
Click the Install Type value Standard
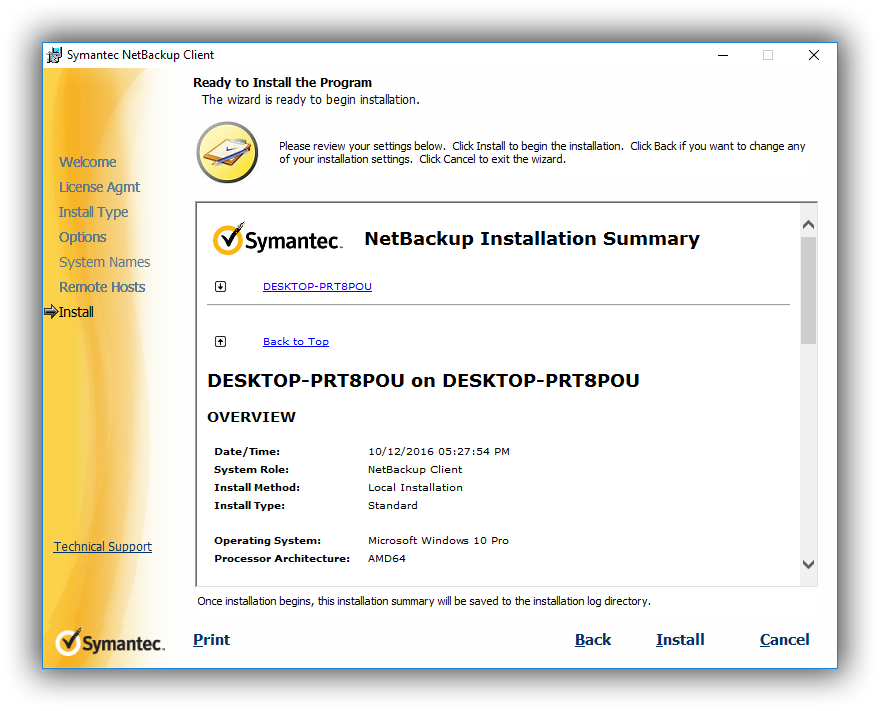(x=393, y=506)
